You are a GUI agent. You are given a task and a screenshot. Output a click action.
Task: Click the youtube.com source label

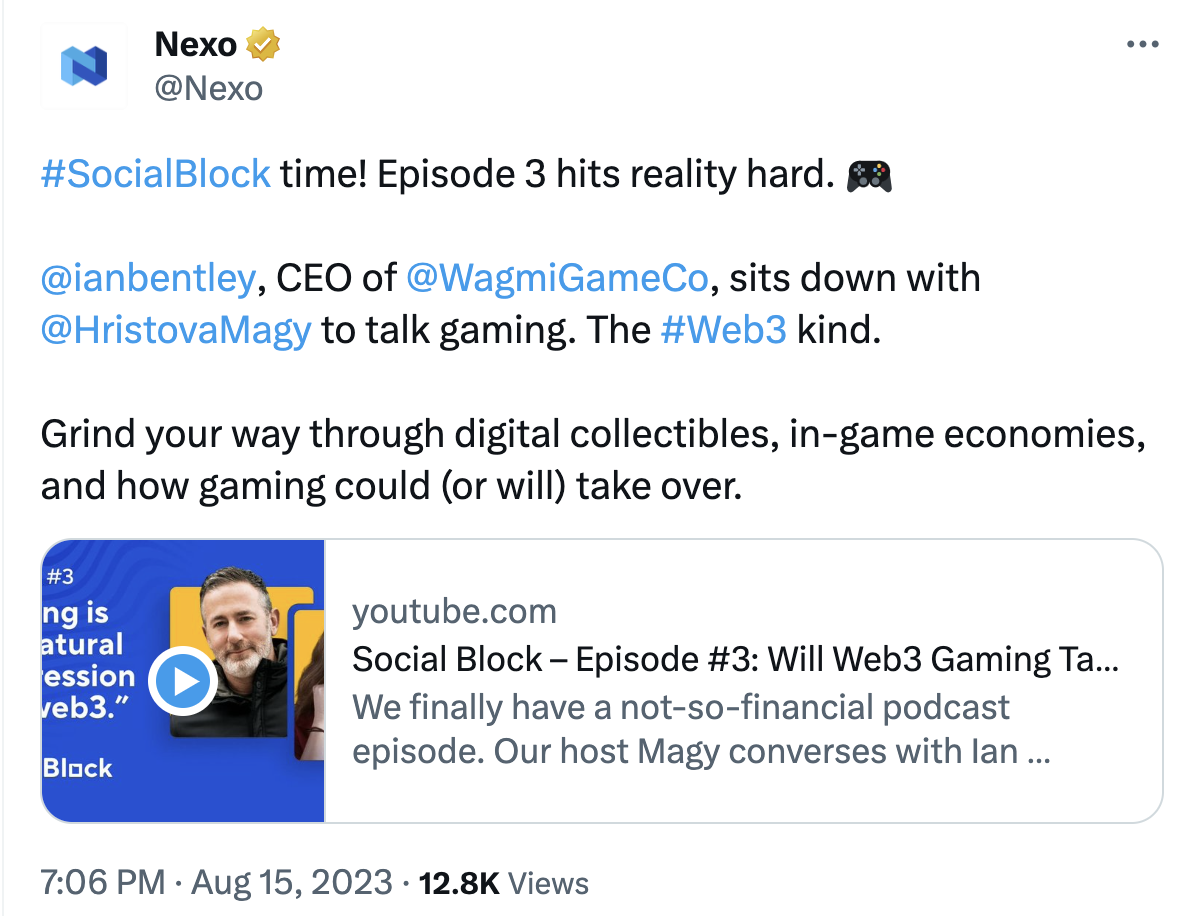[455, 611]
